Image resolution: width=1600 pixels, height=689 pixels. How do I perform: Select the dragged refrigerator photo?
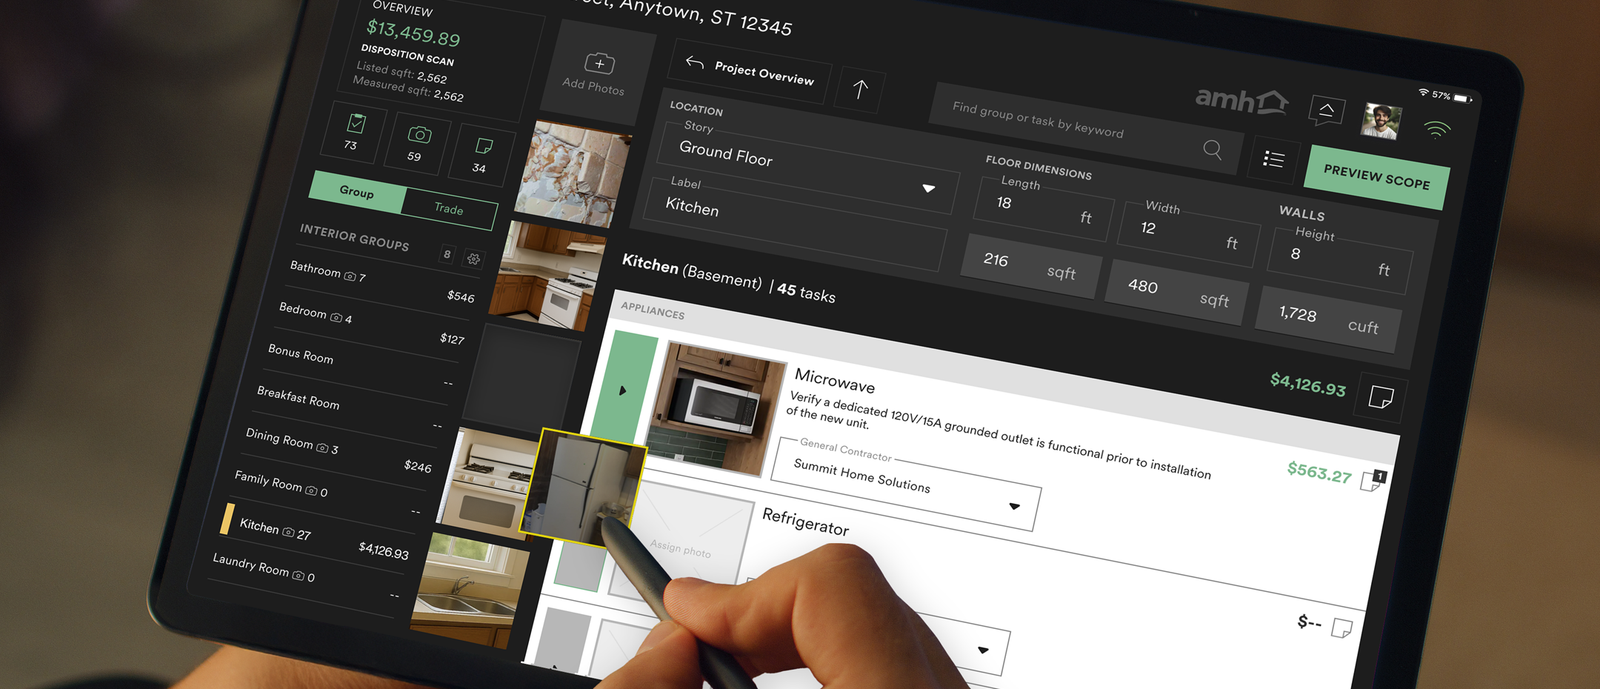[x=582, y=487]
